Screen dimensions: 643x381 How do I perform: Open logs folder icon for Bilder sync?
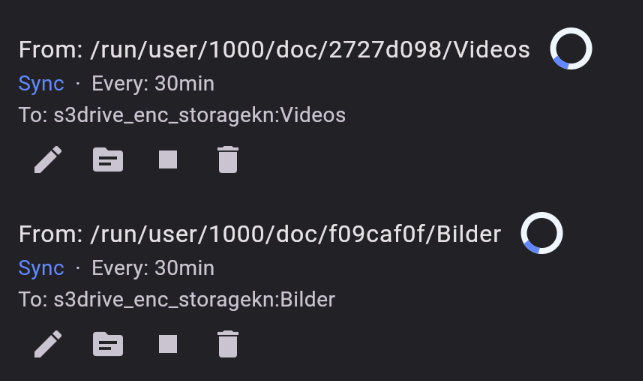[108, 344]
